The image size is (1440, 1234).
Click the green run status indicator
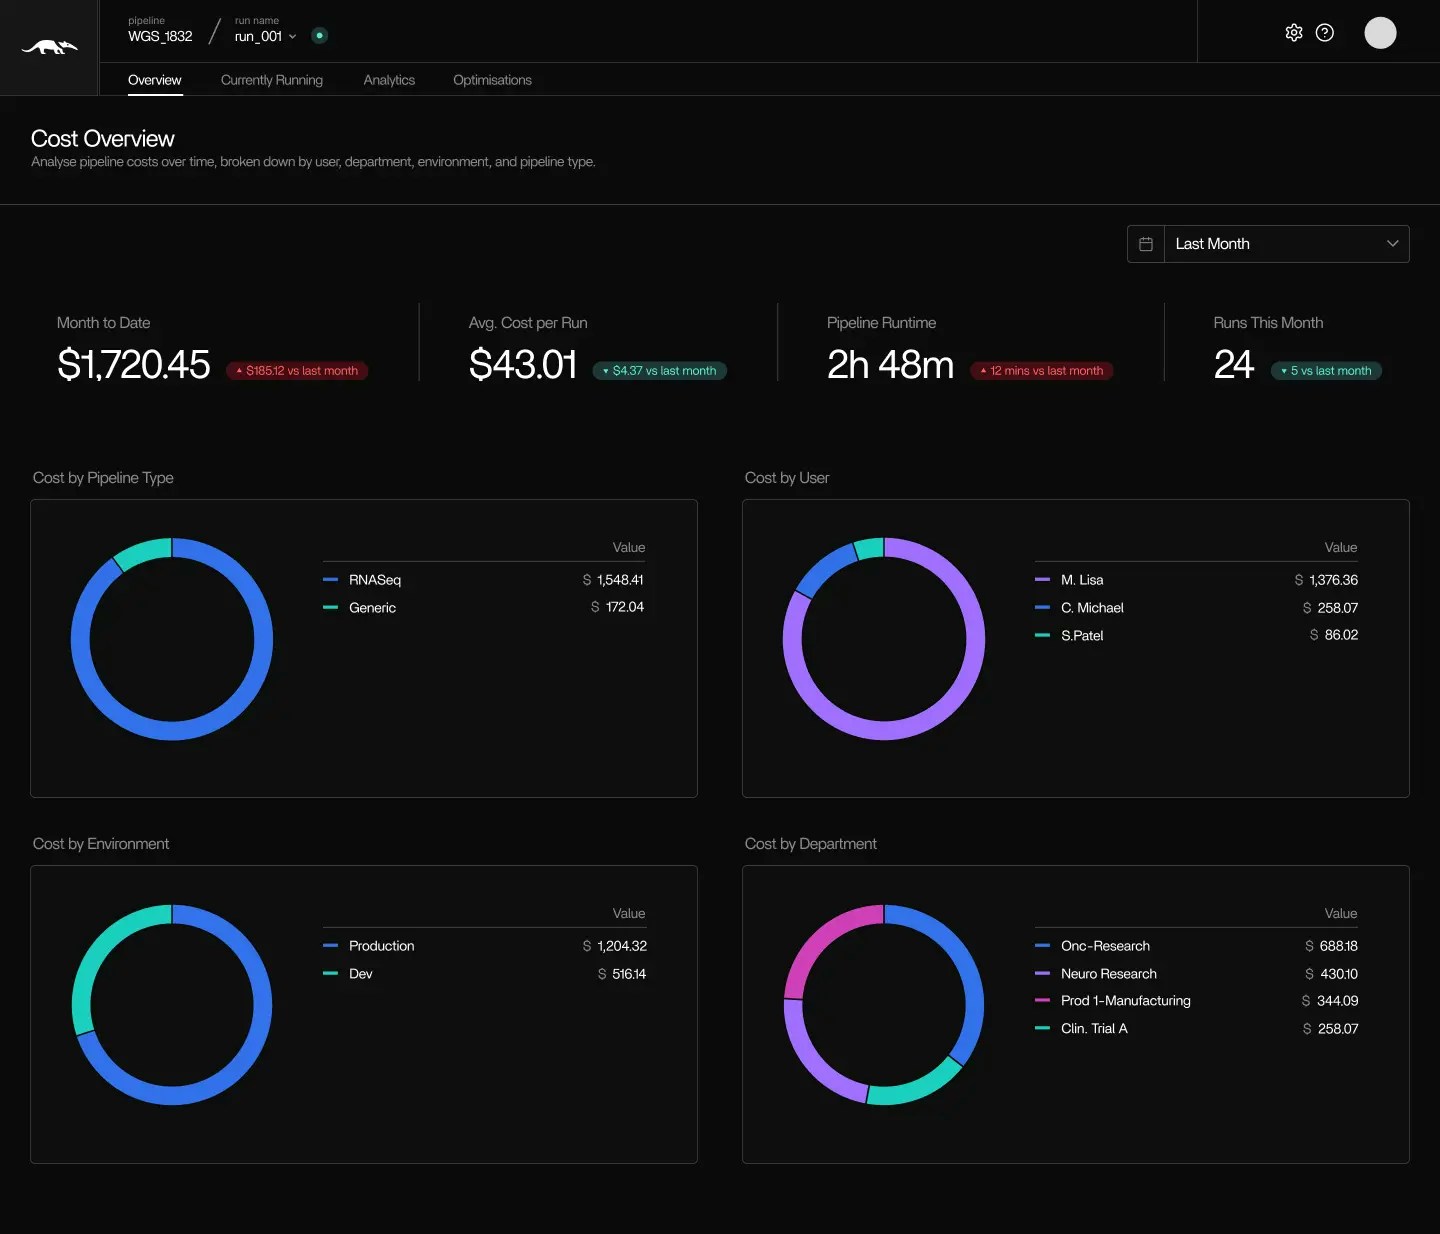pyautogui.click(x=320, y=35)
